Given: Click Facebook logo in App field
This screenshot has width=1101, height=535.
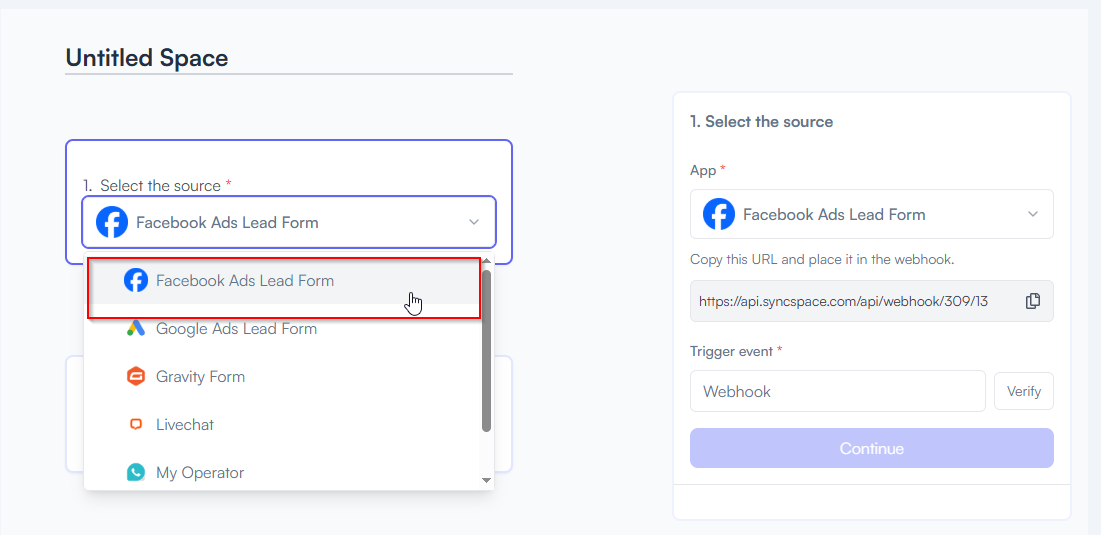Looking at the screenshot, I should (719, 214).
